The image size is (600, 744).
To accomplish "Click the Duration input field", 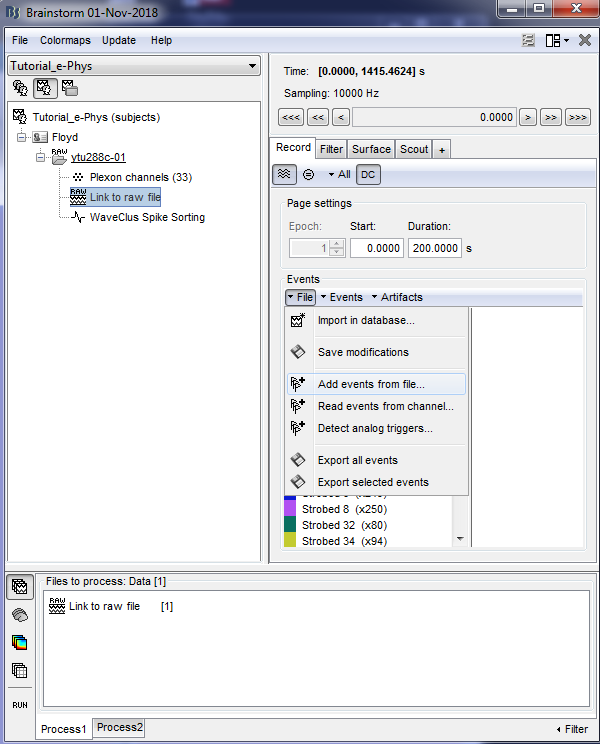I will [x=434, y=247].
